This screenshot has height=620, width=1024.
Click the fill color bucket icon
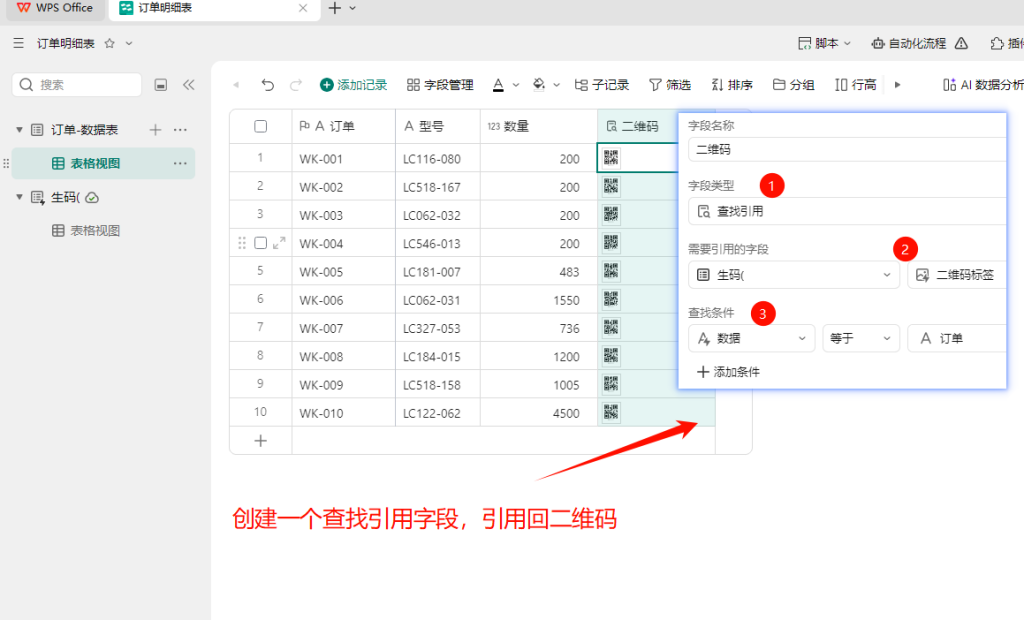pos(539,85)
